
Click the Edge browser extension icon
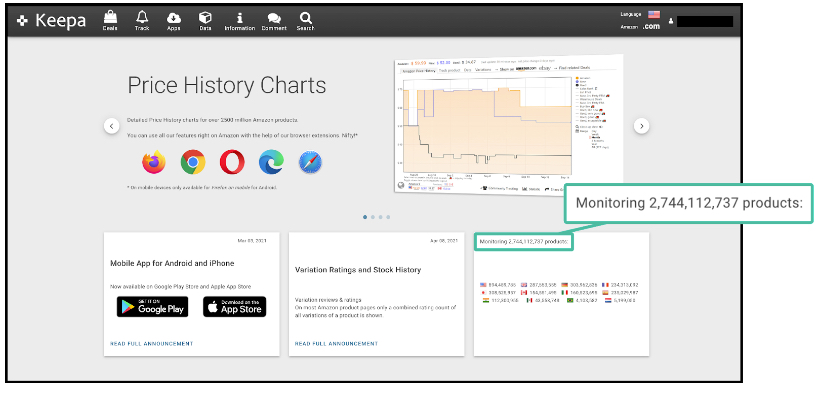pos(271,162)
